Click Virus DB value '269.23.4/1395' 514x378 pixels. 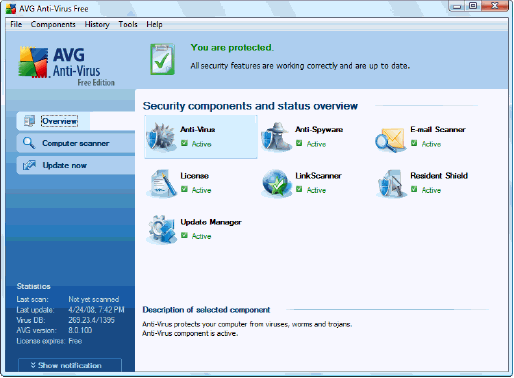pyautogui.click(x=92, y=320)
